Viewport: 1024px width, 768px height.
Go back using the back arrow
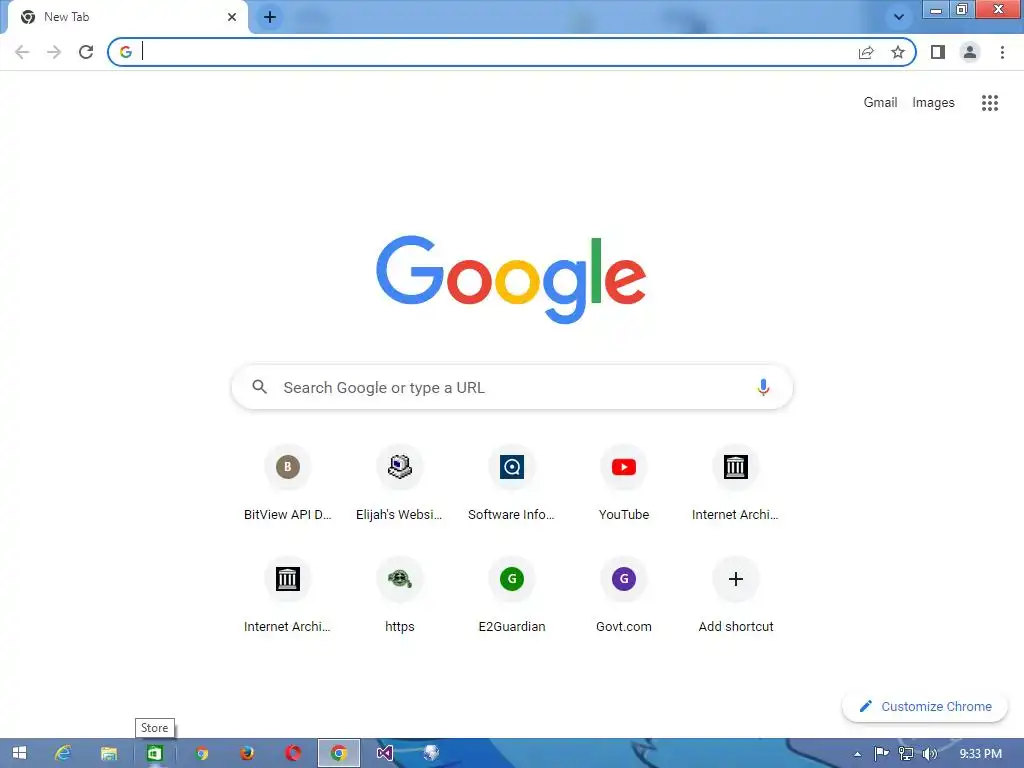pyautogui.click(x=22, y=52)
